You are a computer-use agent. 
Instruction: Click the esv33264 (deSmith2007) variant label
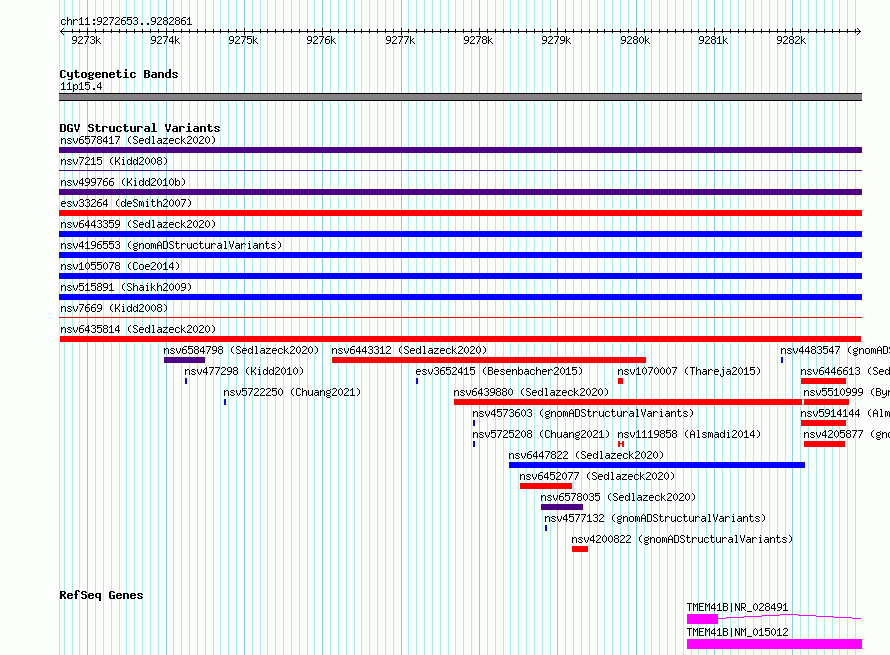pyautogui.click(x=126, y=203)
